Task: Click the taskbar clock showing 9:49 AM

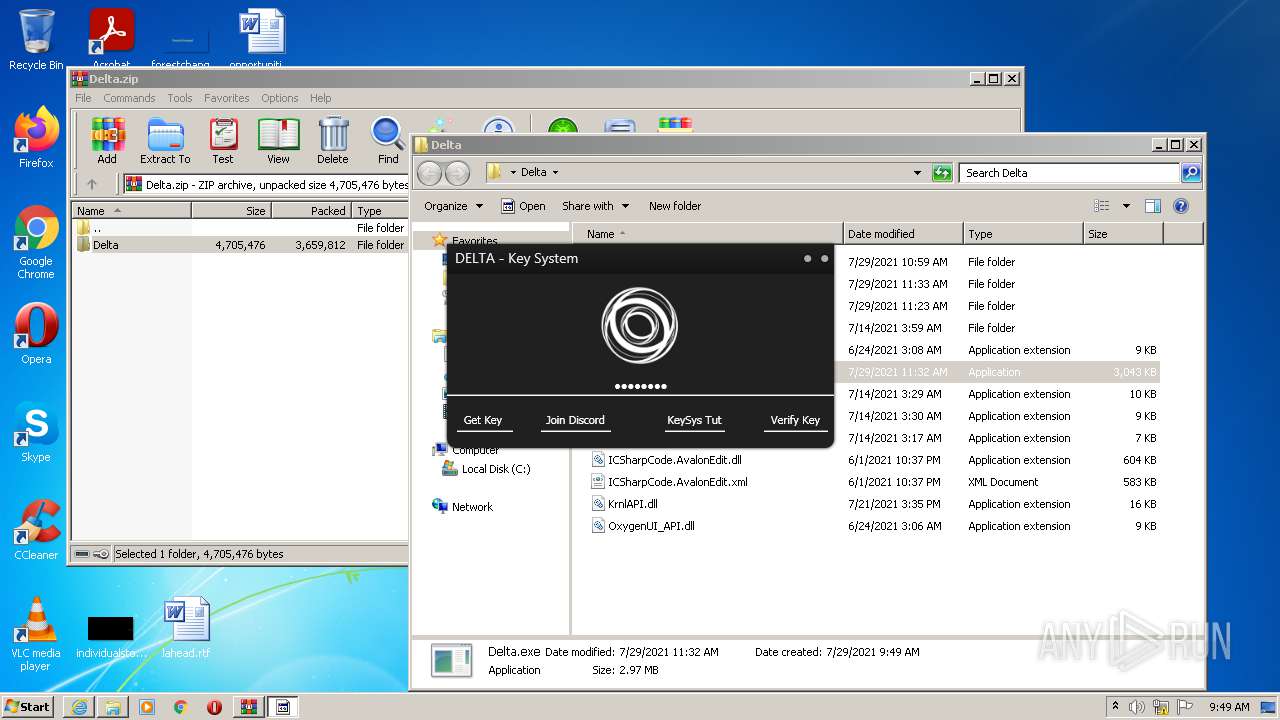Action: tap(1229, 707)
